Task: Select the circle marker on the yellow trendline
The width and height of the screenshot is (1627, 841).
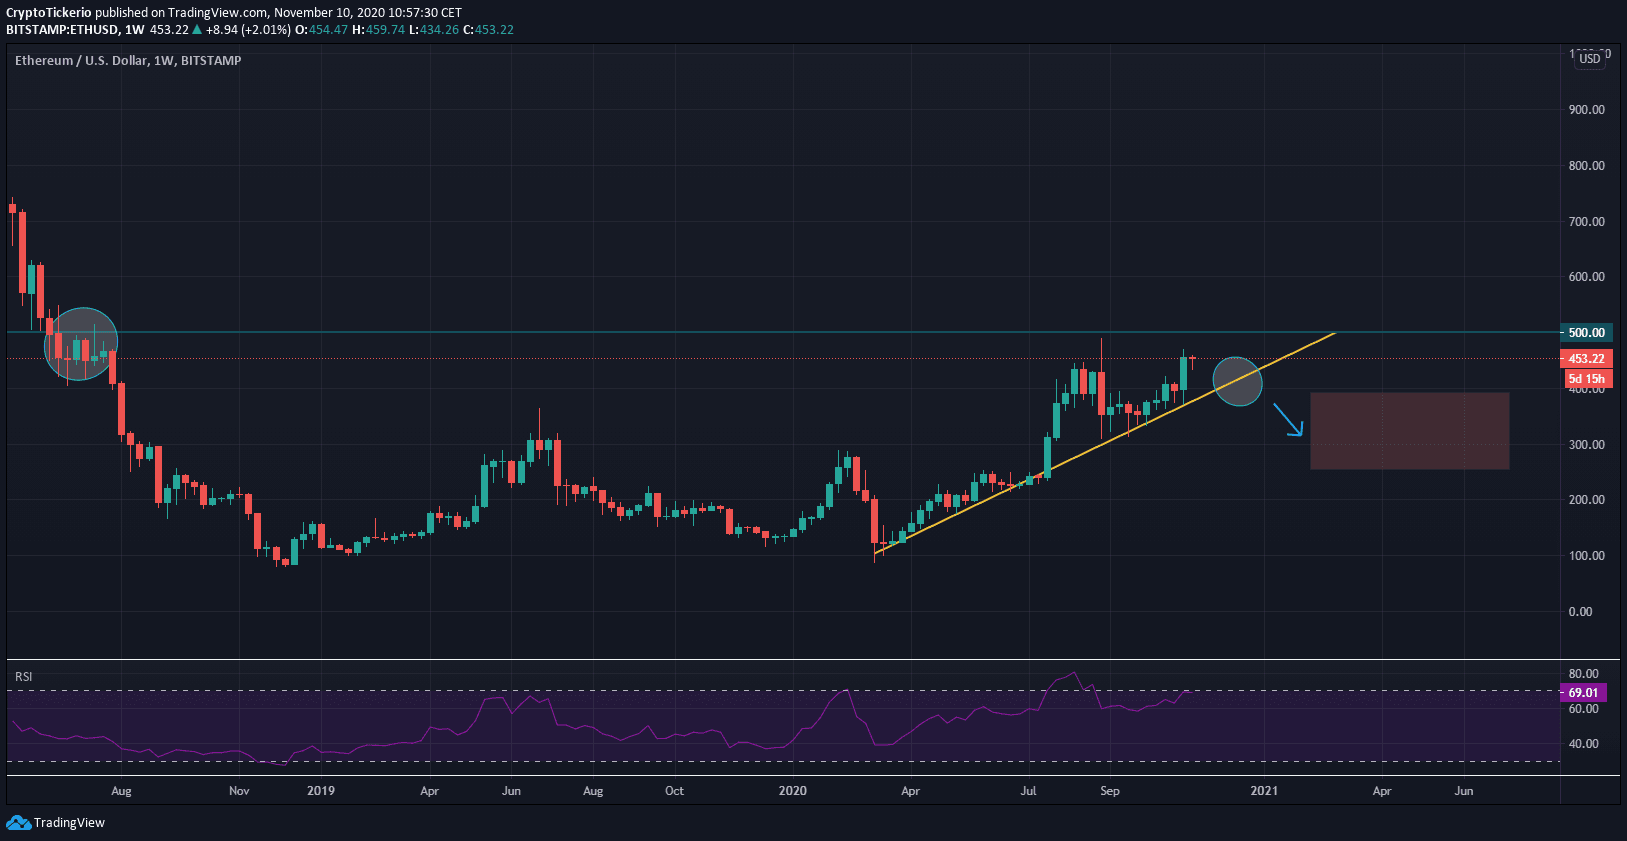Action: [x=1237, y=381]
